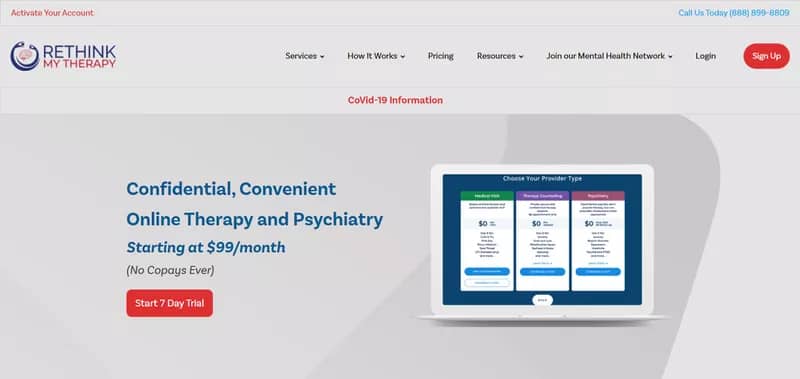Click the Confidential, Convenient headline text
Viewport: 800px width, 379px height.
tap(231, 189)
